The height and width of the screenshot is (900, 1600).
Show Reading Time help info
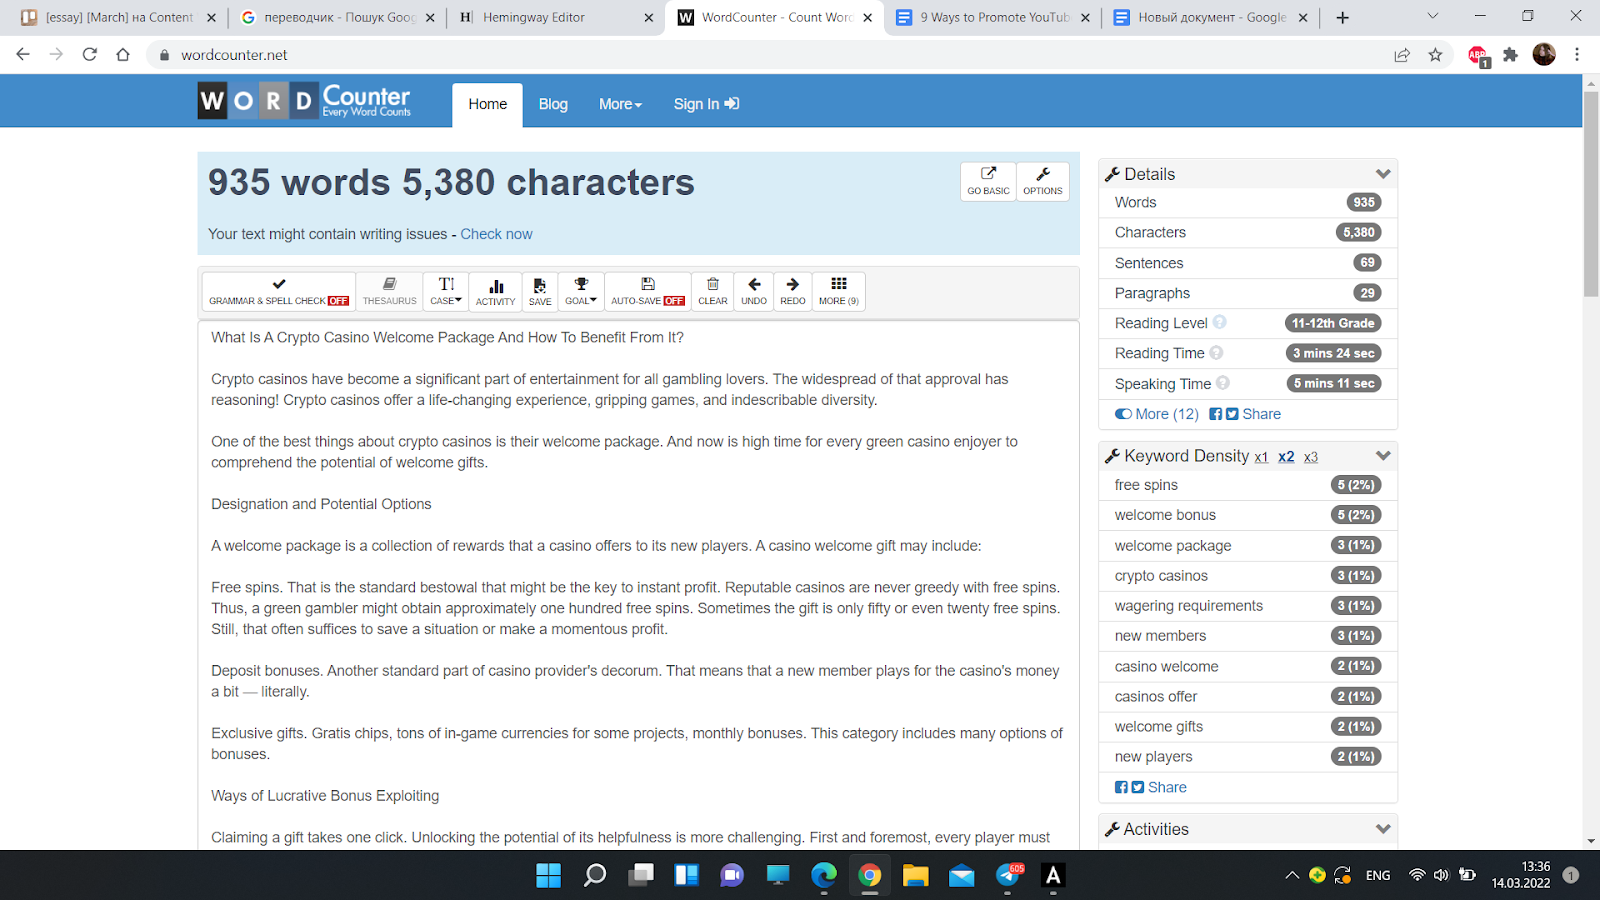coord(1216,352)
